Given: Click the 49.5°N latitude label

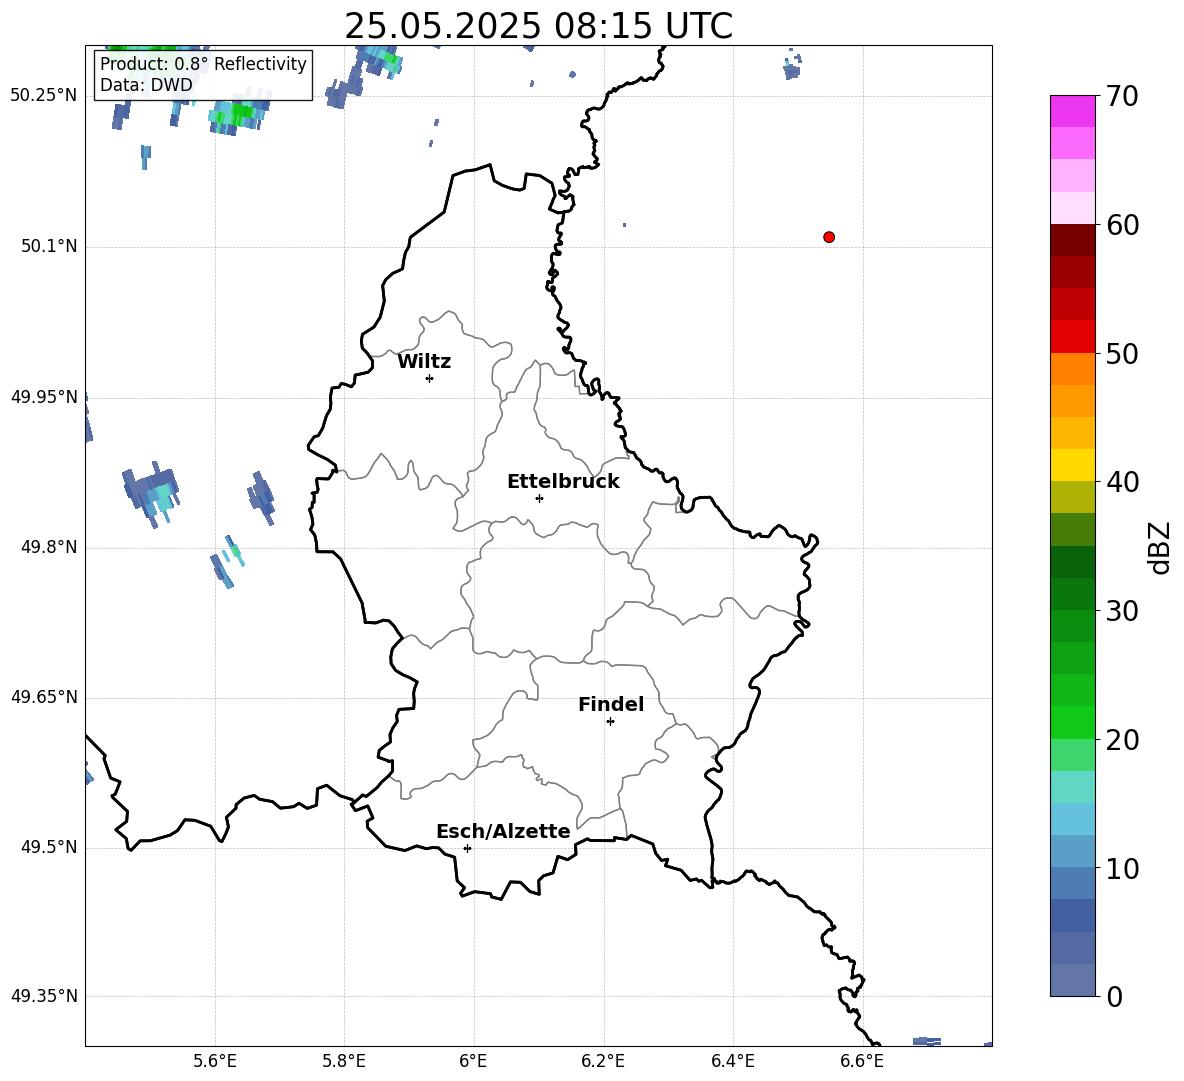Looking at the screenshot, I should pyautogui.click(x=49, y=846).
